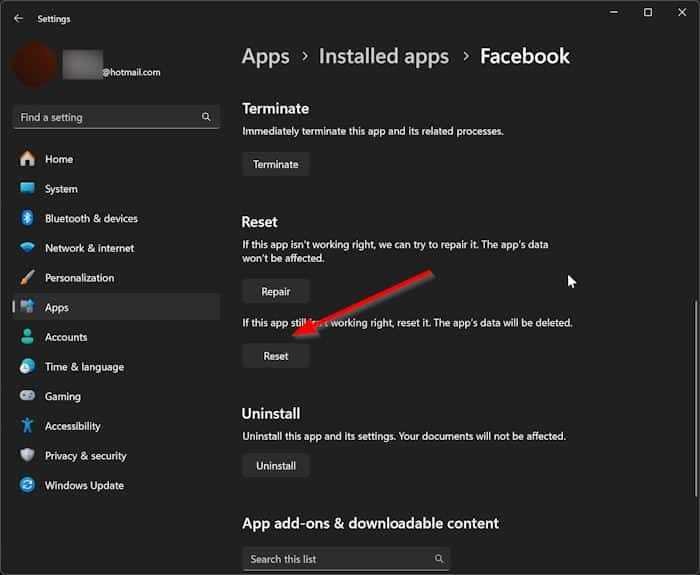This screenshot has width=700, height=575.
Task: Go back with the Settings back arrow
Action: tap(18, 18)
